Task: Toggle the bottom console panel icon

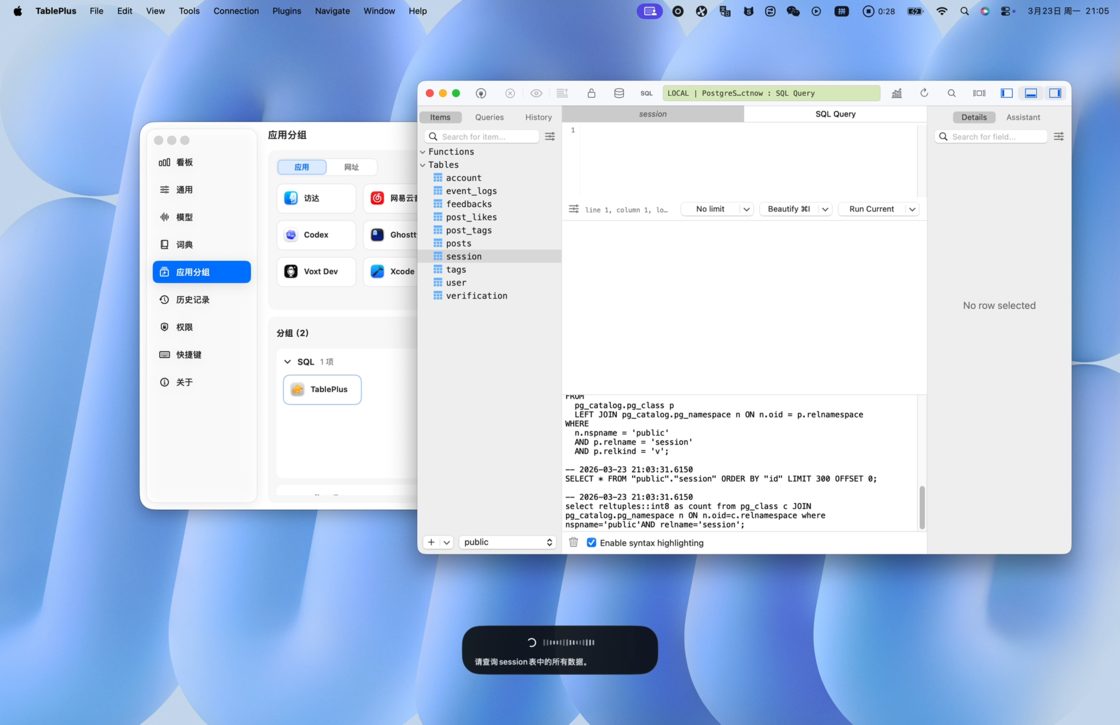Action: (1031, 94)
